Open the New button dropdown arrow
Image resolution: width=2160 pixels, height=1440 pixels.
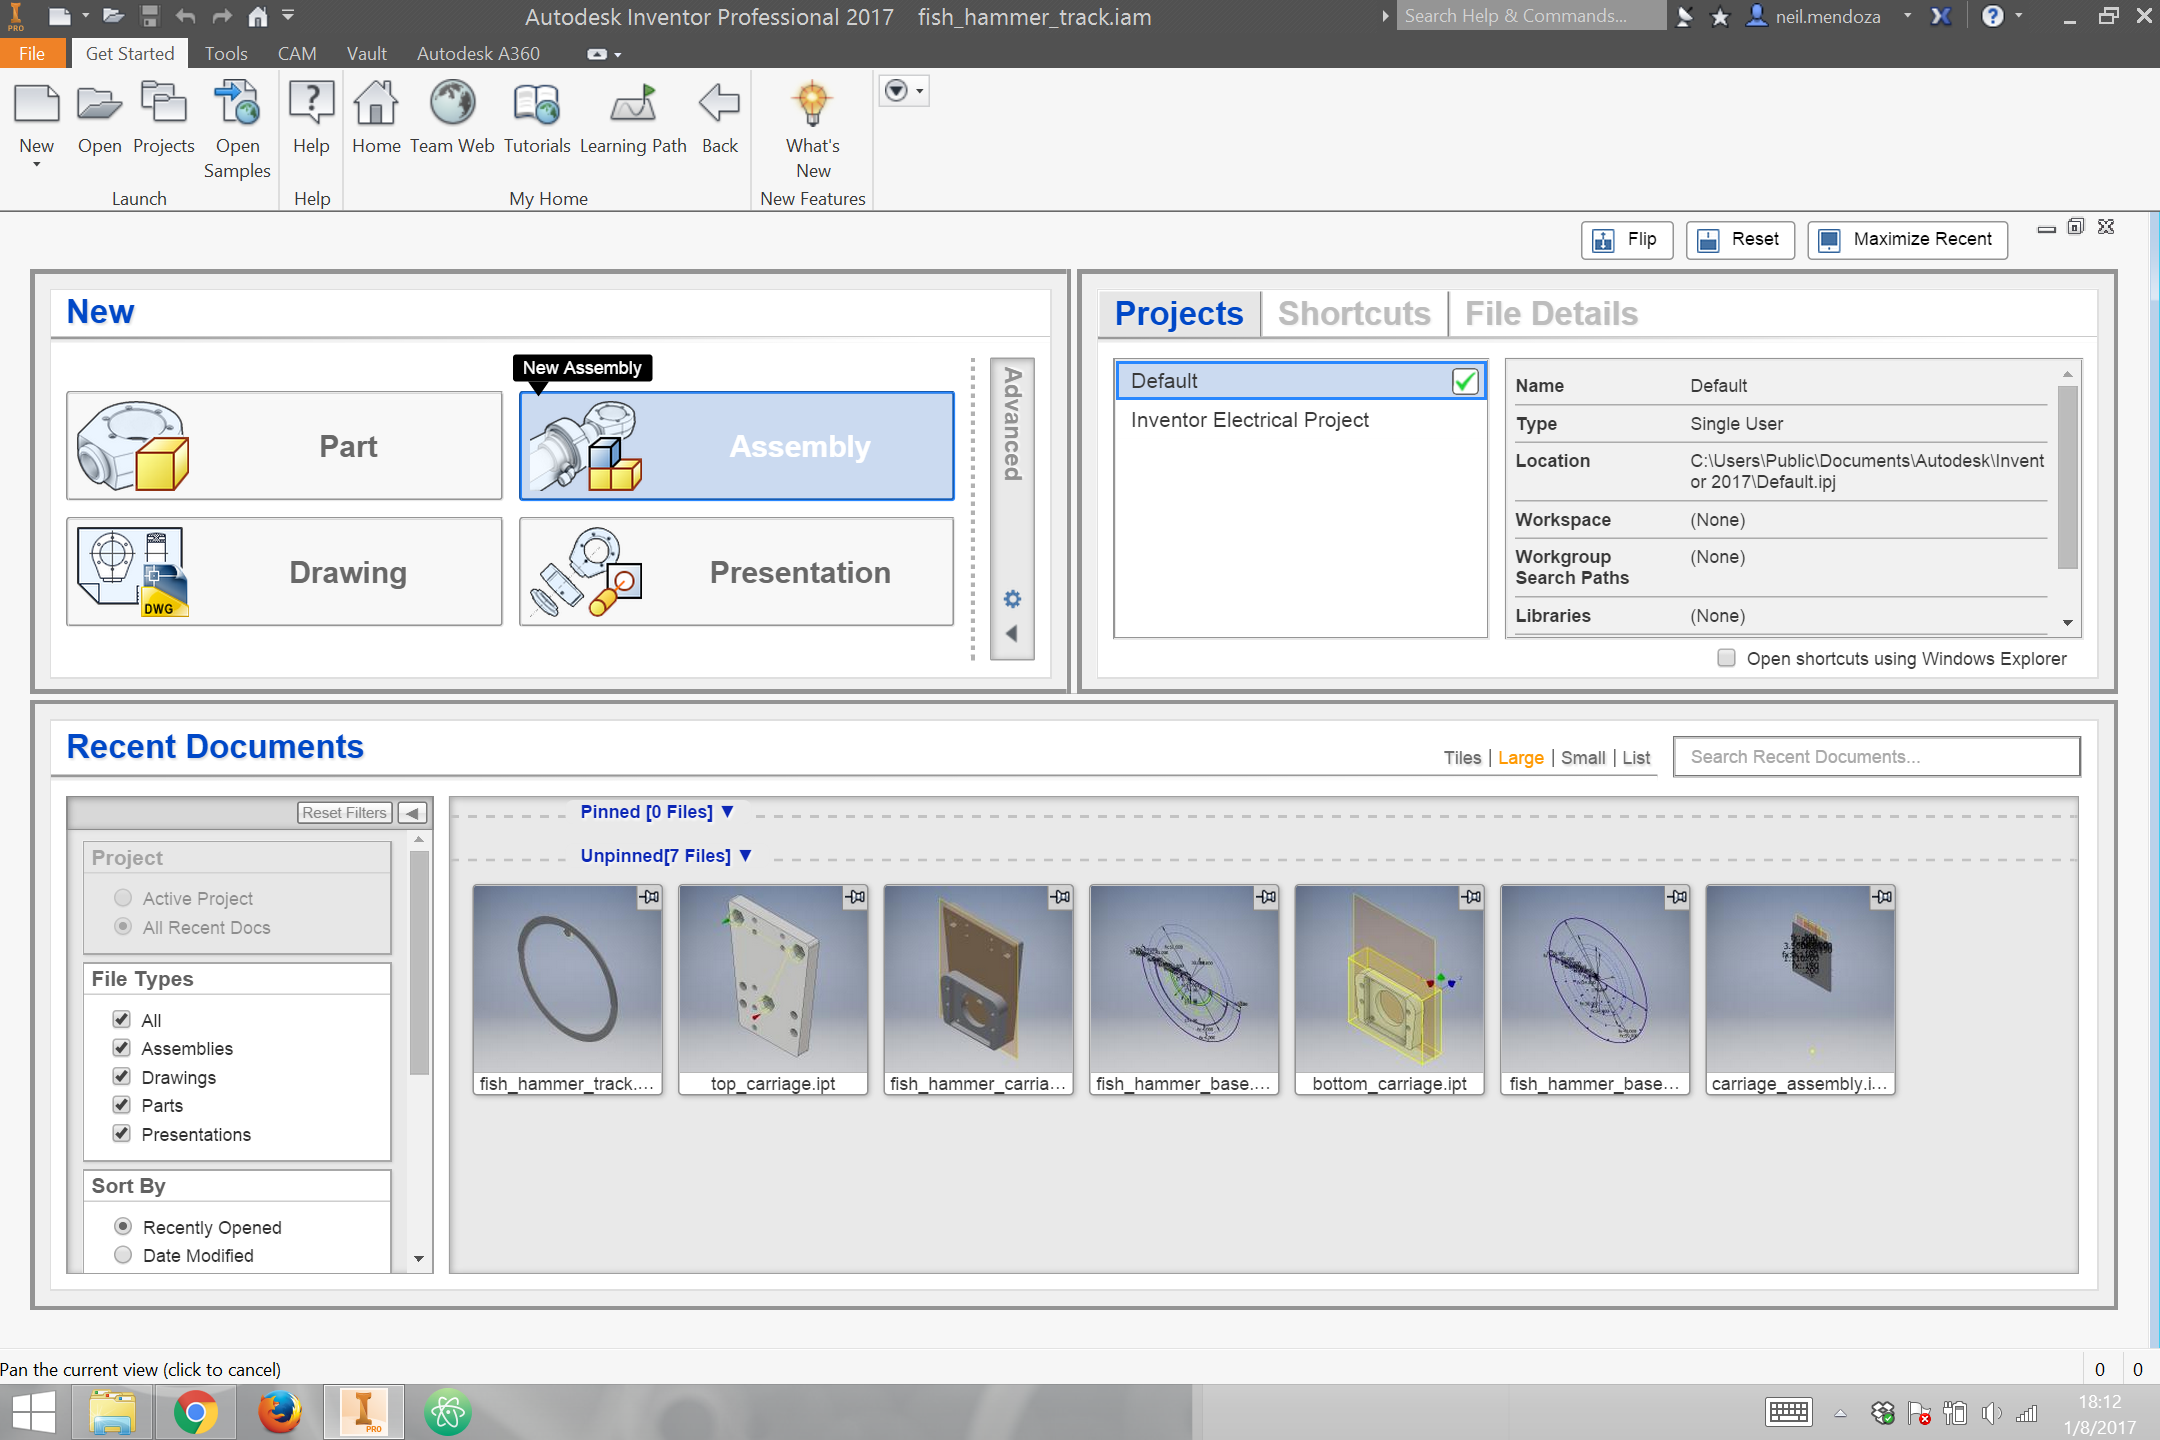[37, 165]
